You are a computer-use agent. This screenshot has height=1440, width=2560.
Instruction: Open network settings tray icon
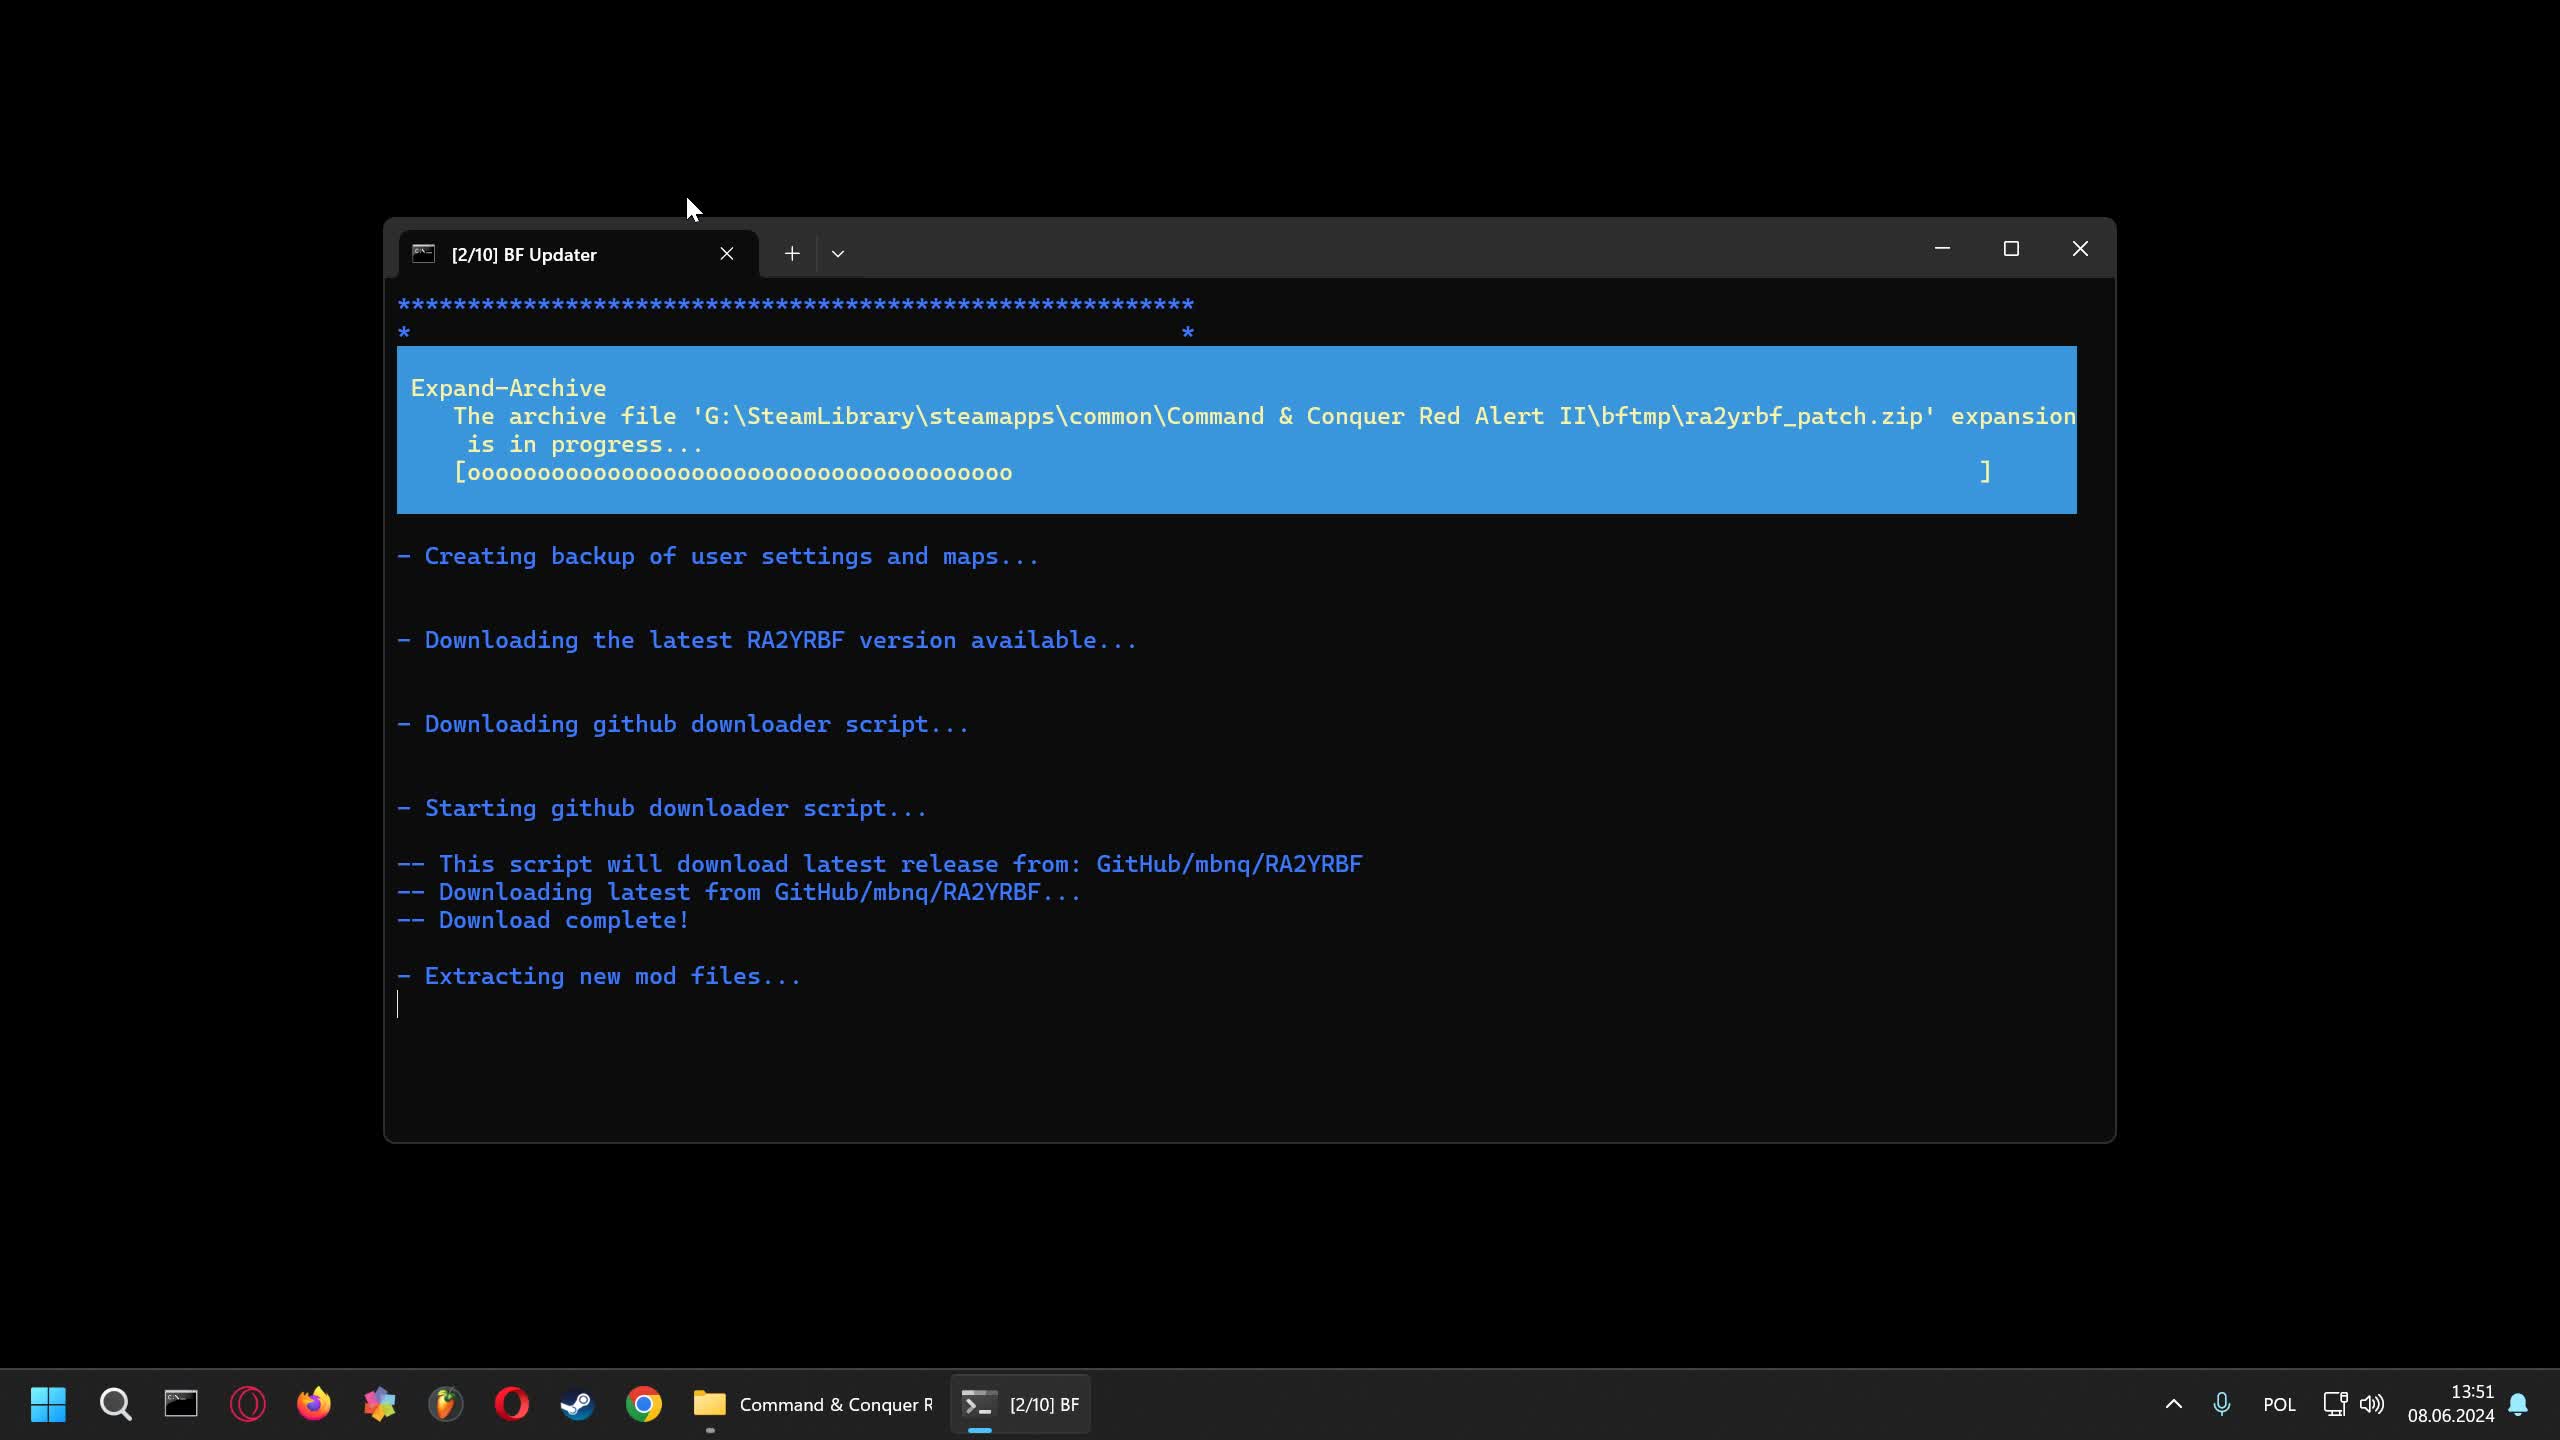point(2335,1404)
